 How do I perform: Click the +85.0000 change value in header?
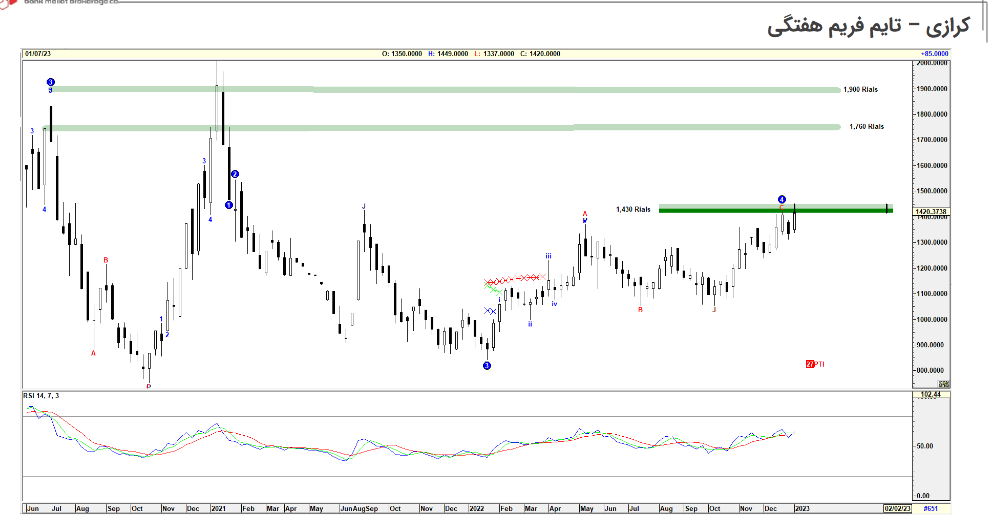coord(934,53)
